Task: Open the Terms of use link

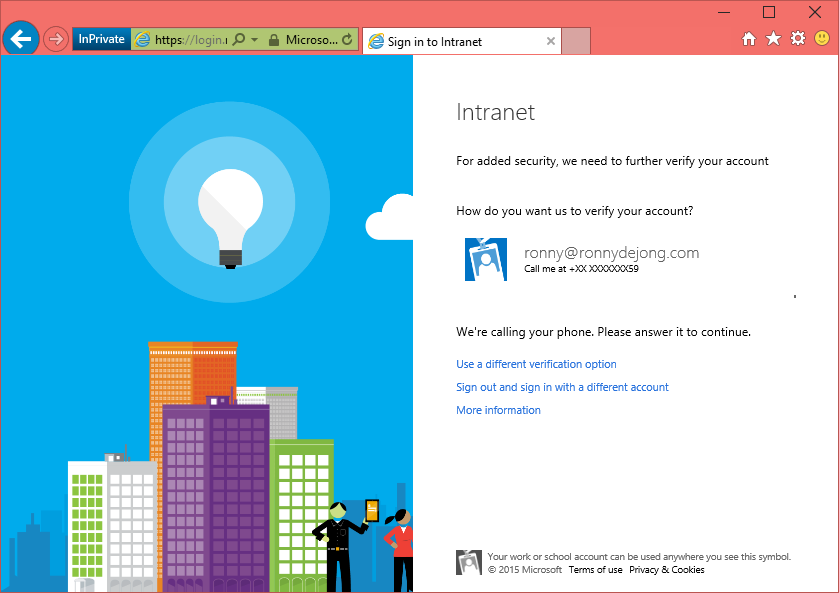Action: point(595,570)
